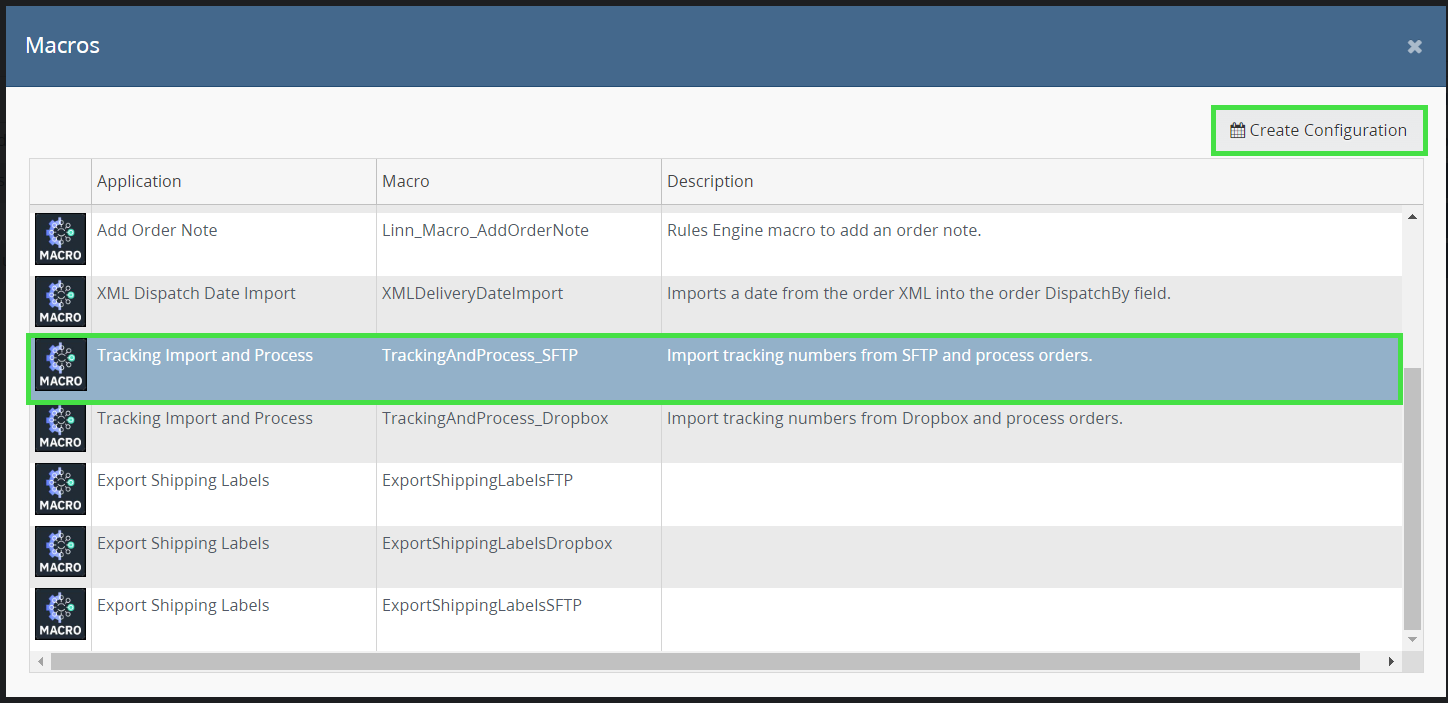Select the XMLDeliveryDateImport macro entry
Viewport: 1448px width, 703px height.
(x=472, y=293)
